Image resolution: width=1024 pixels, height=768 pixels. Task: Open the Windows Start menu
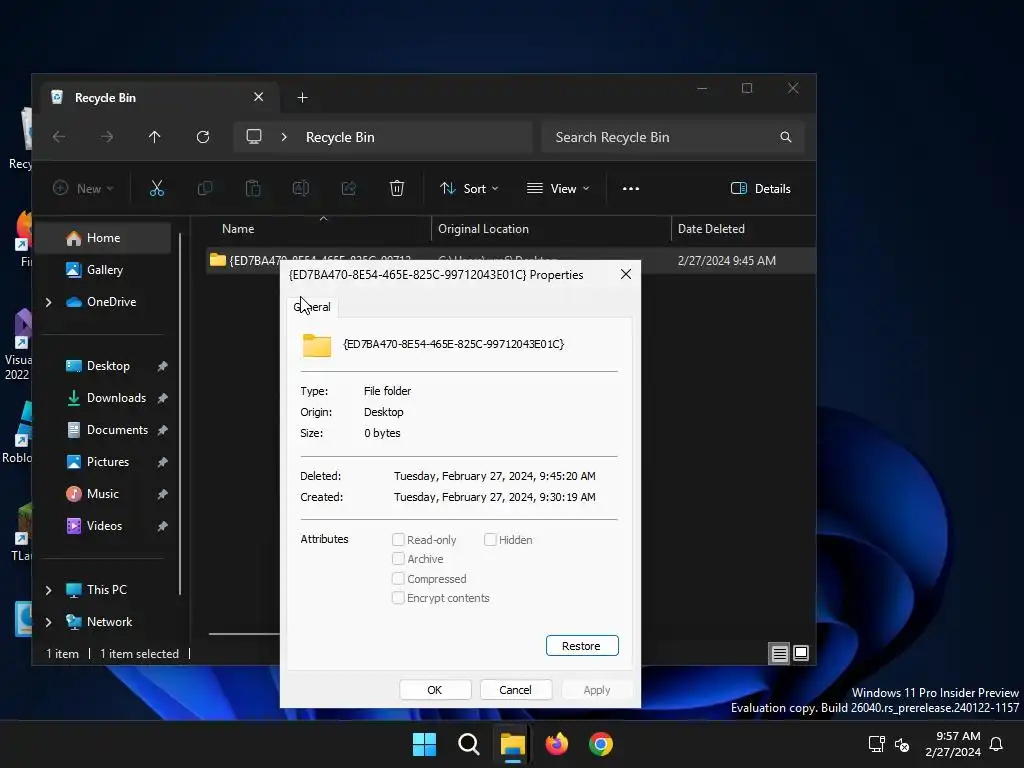point(424,744)
